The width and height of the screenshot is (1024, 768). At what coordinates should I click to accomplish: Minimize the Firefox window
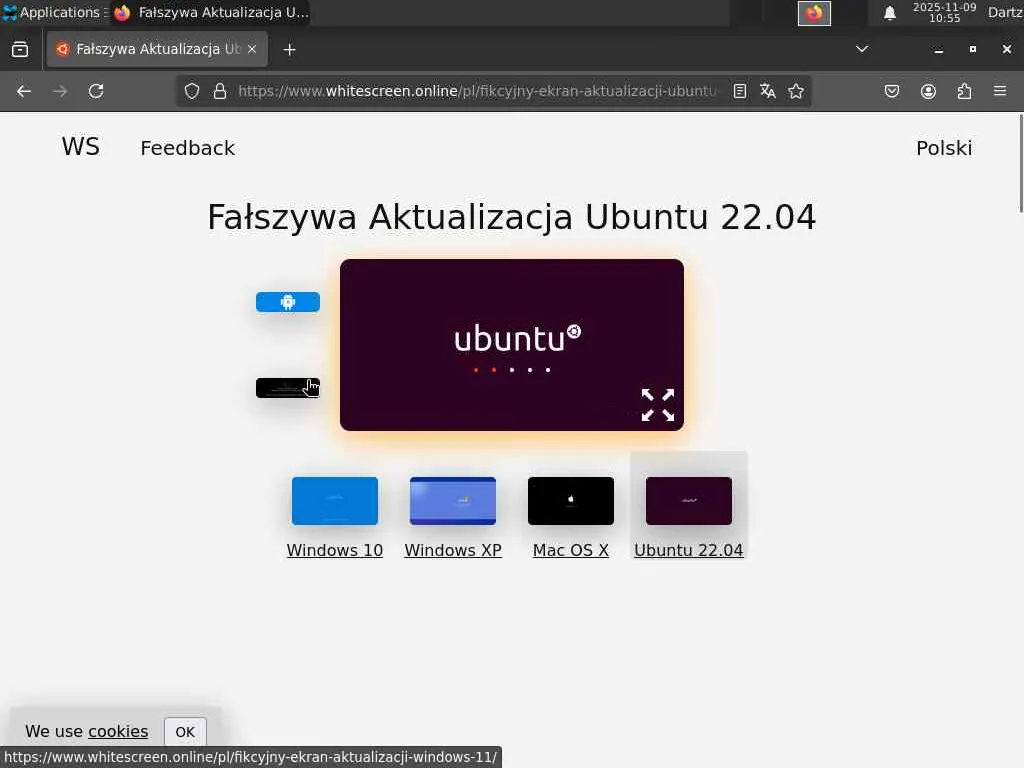click(x=938, y=50)
